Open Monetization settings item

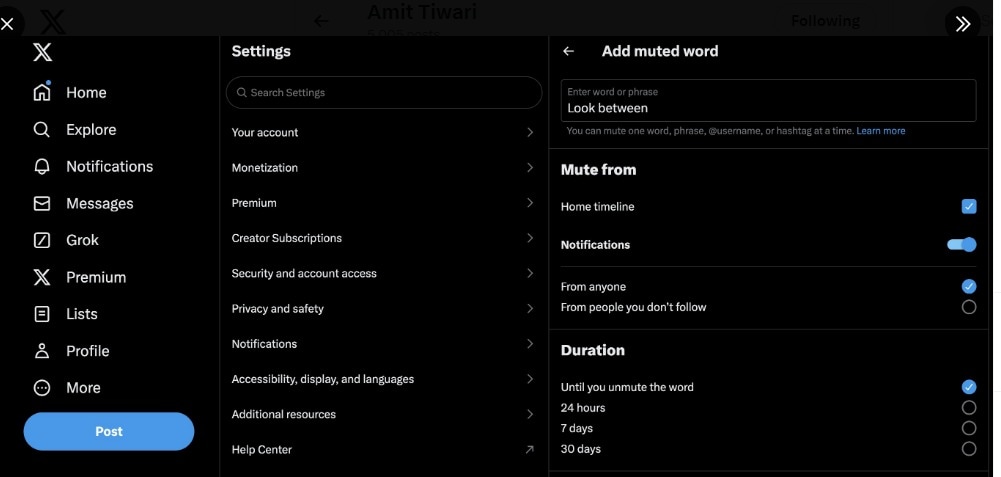point(383,168)
